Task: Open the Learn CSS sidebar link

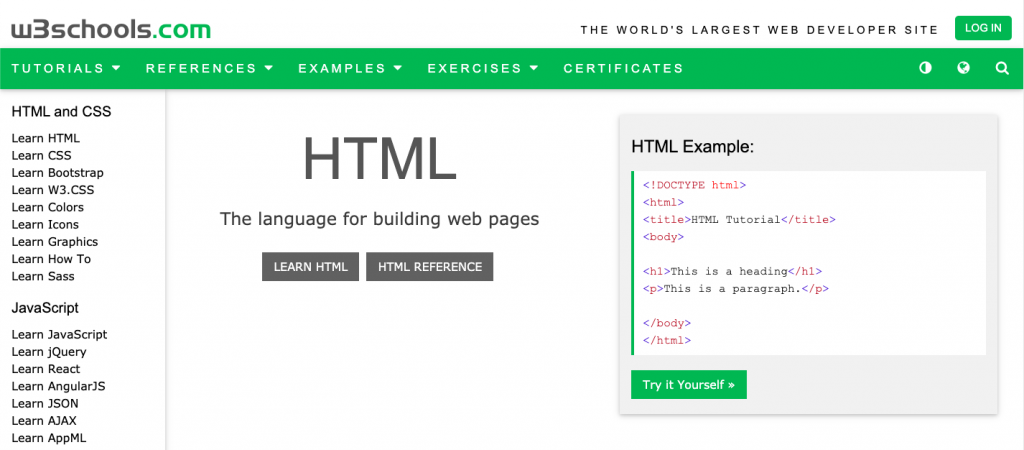Action: coord(42,155)
